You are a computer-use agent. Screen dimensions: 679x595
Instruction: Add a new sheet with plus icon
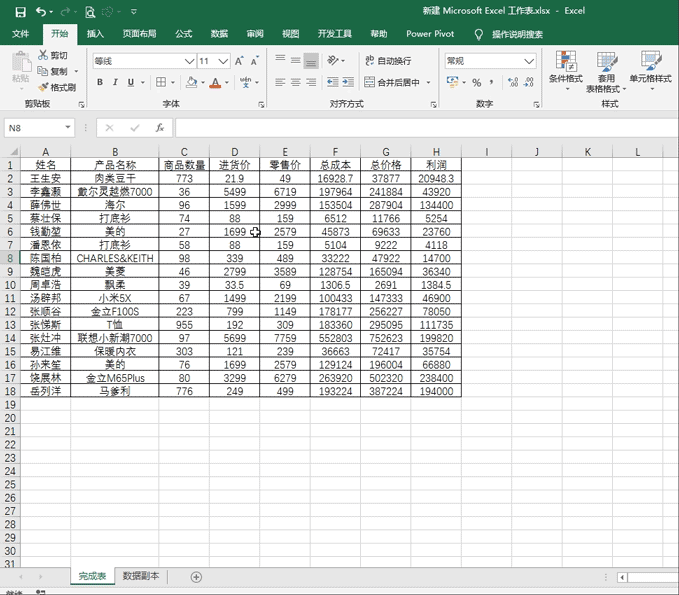(196, 577)
